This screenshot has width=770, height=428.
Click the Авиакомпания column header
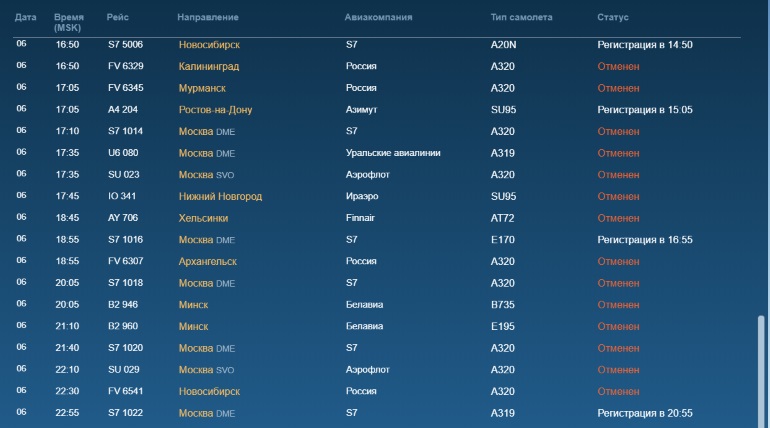pos(378,17)
